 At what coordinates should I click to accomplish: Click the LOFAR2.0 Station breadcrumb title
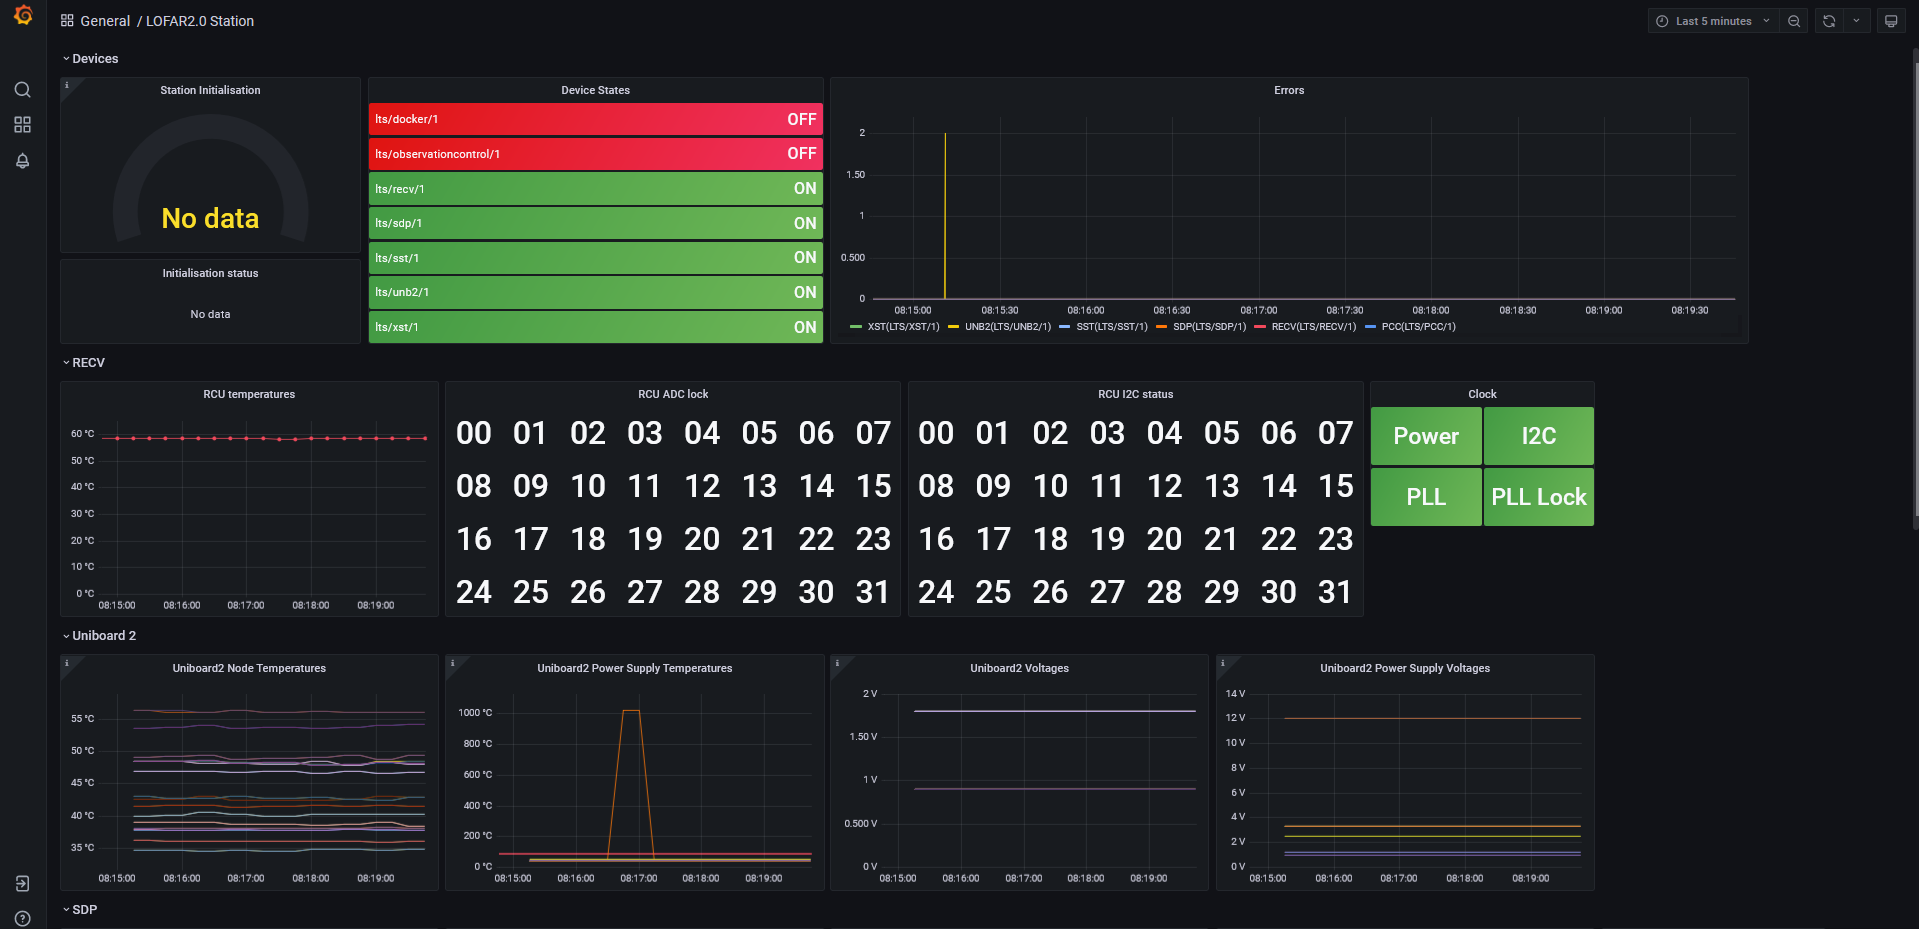click(200, 21)
